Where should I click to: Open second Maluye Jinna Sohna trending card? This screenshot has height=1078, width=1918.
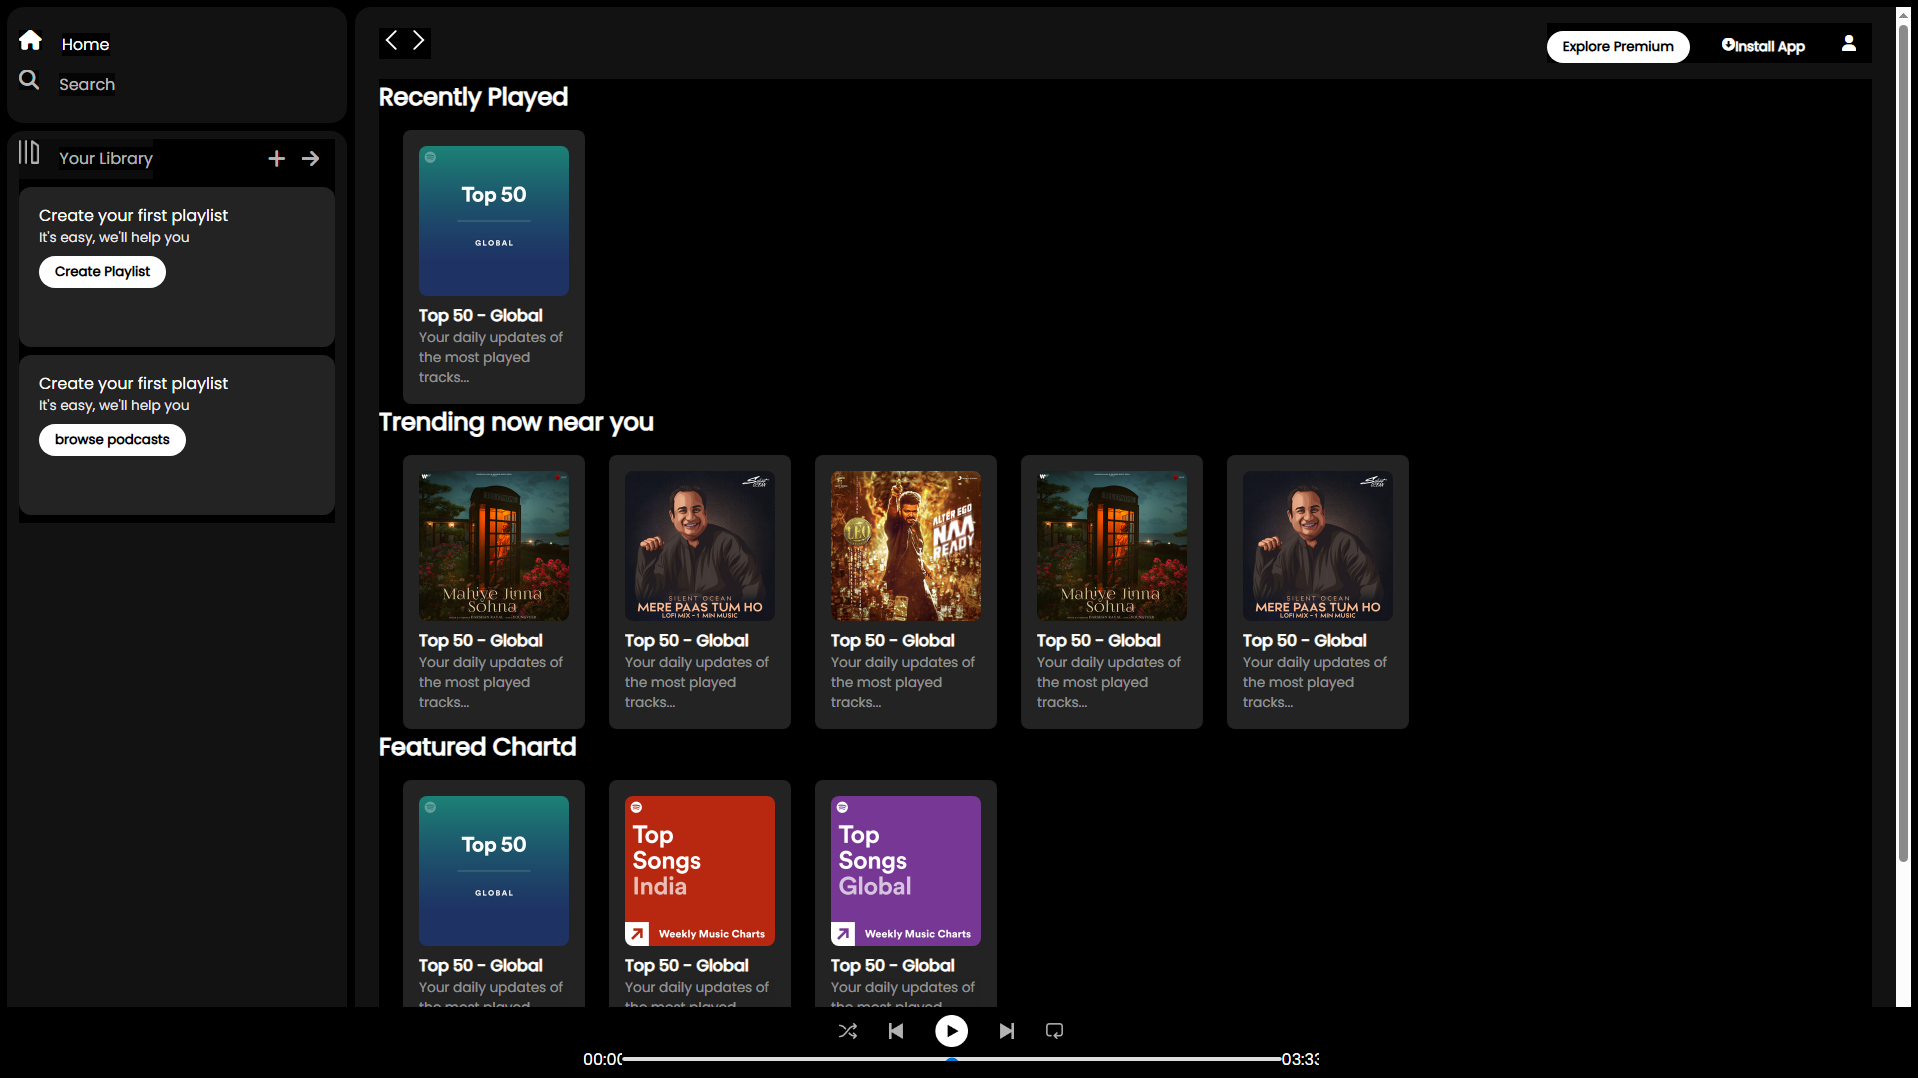click(x=1112, y=592)
